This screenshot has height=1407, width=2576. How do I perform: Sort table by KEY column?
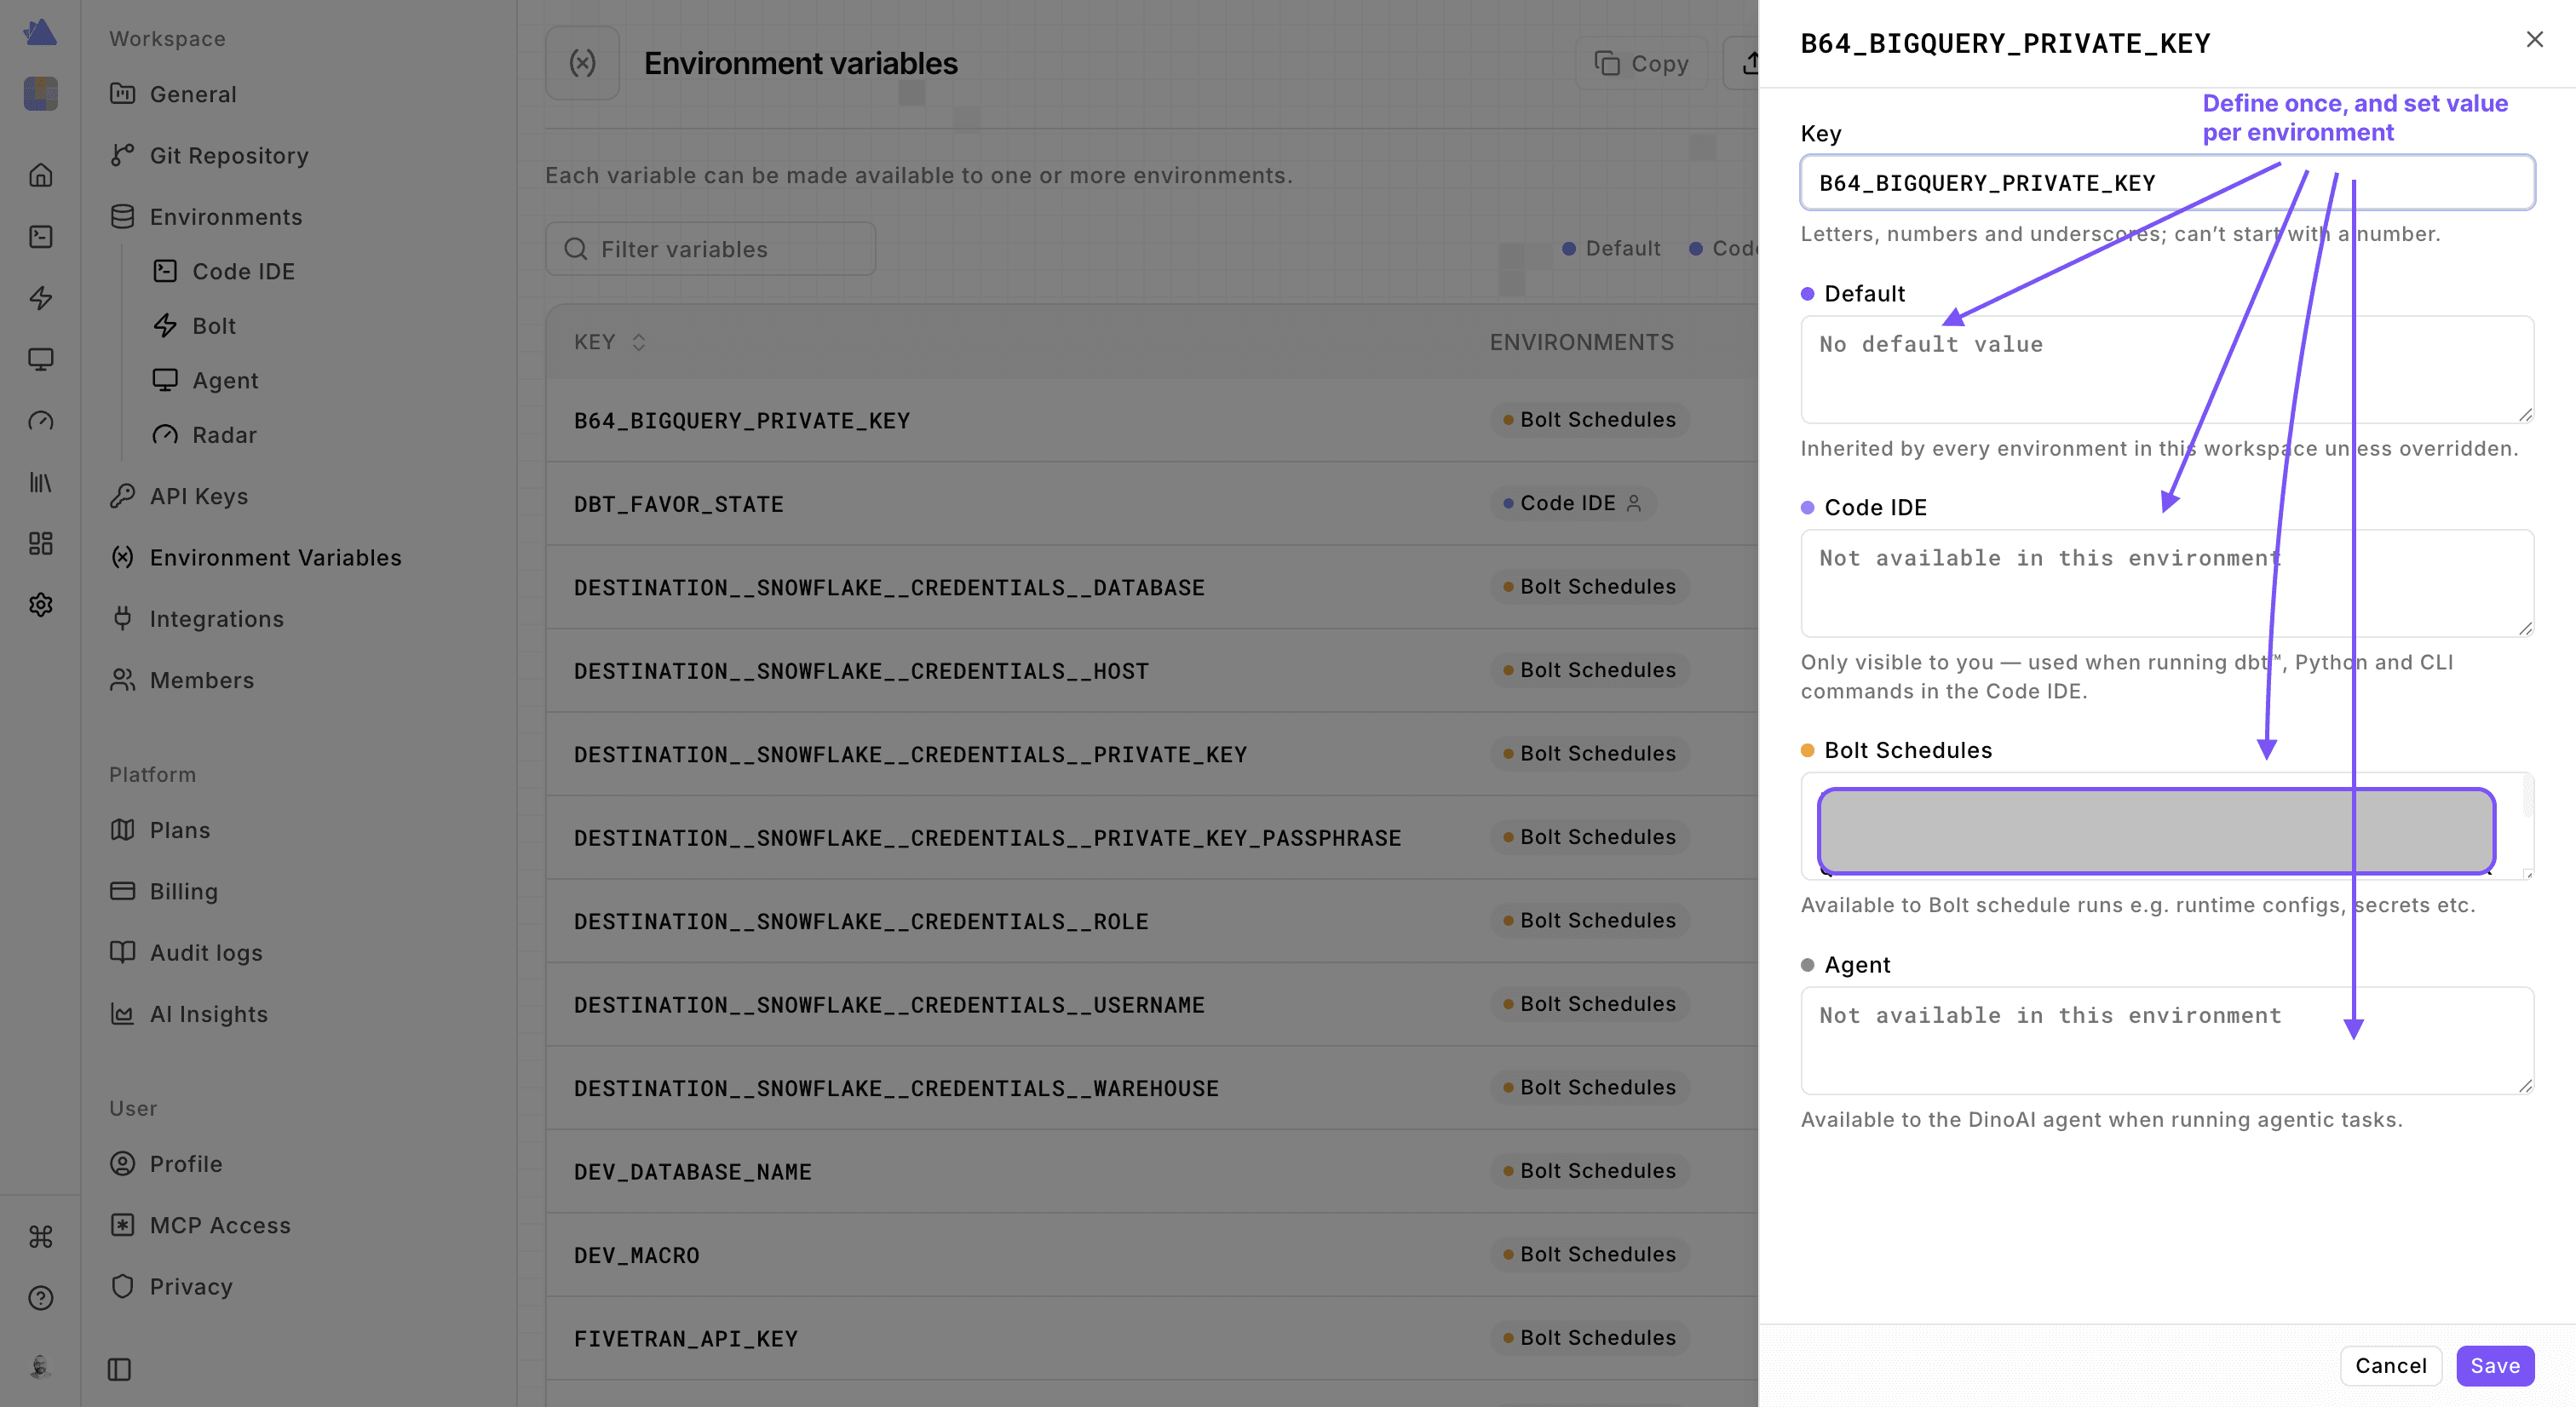pyautogui.click(x=610, y=342)
